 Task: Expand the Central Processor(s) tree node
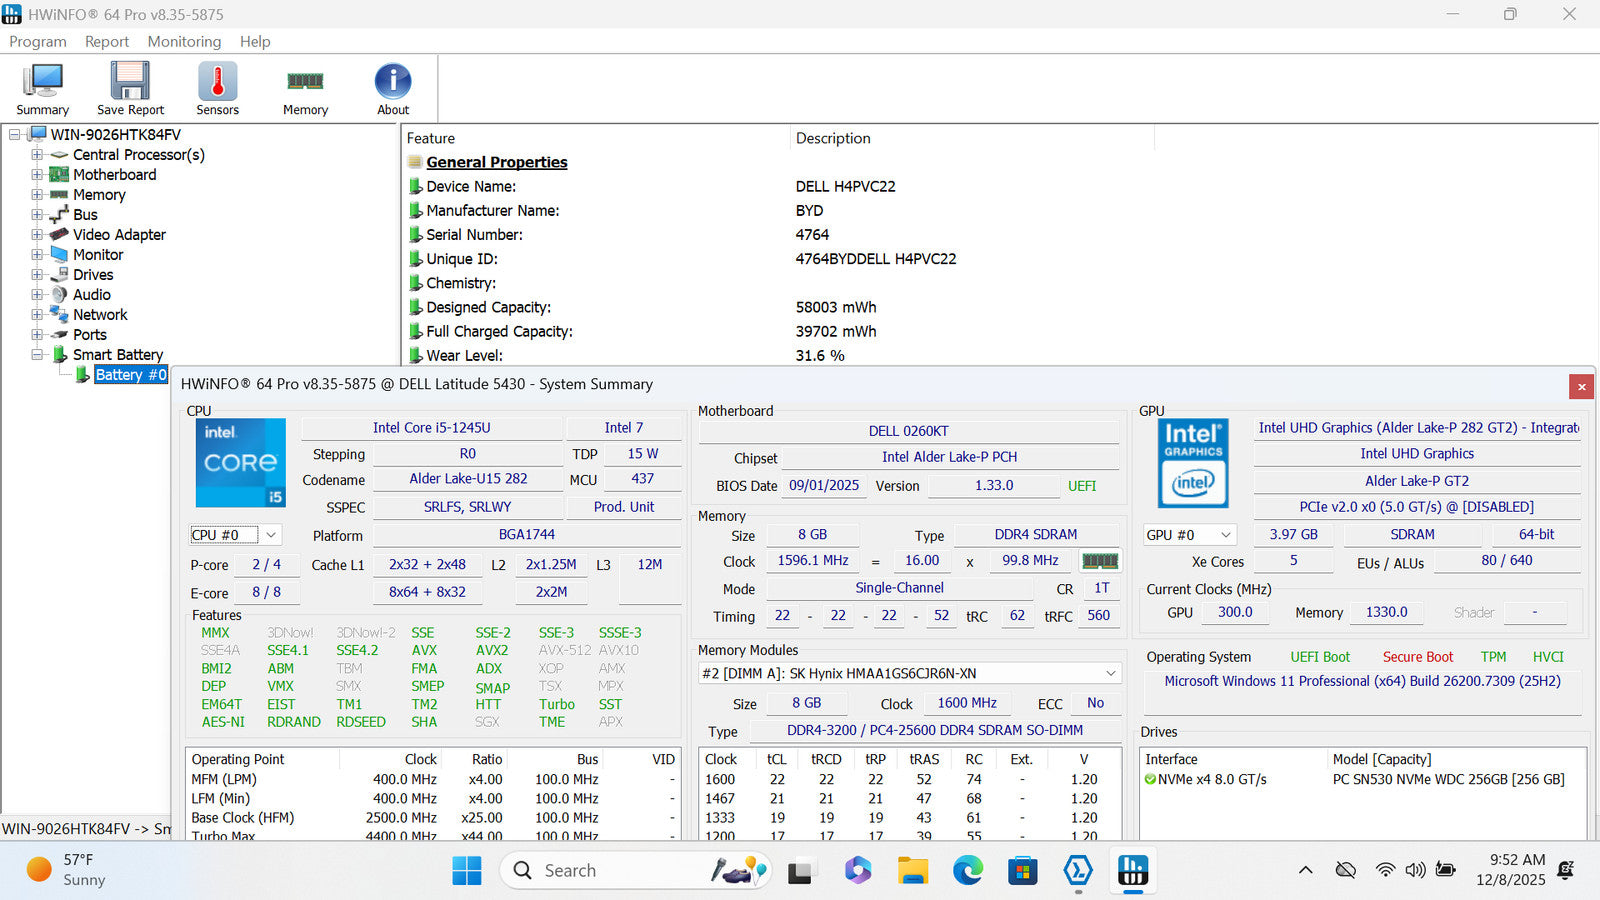(37, 155)
